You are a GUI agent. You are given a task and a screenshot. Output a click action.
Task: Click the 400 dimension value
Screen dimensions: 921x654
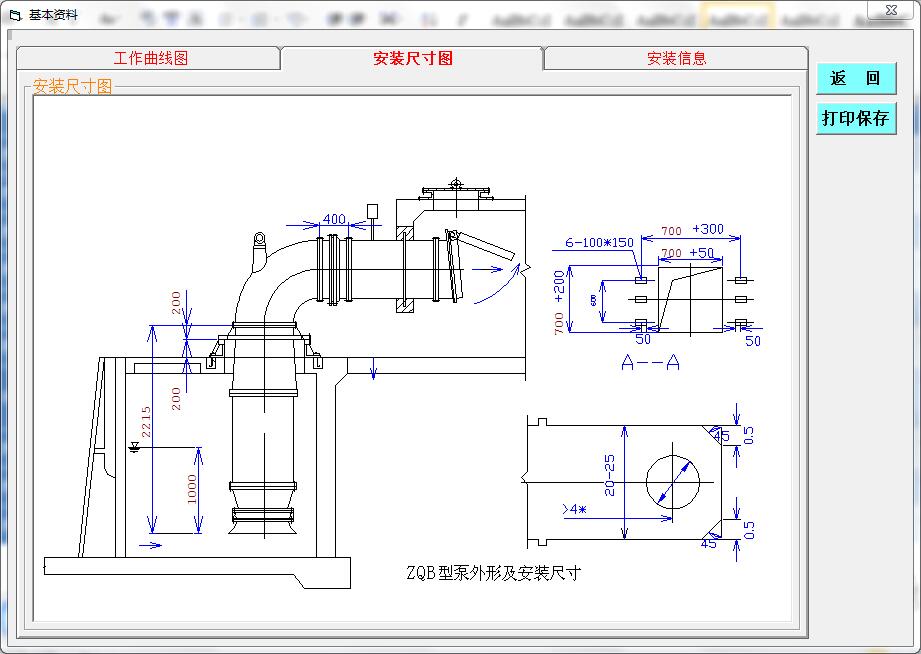click(x=334, y=219)
